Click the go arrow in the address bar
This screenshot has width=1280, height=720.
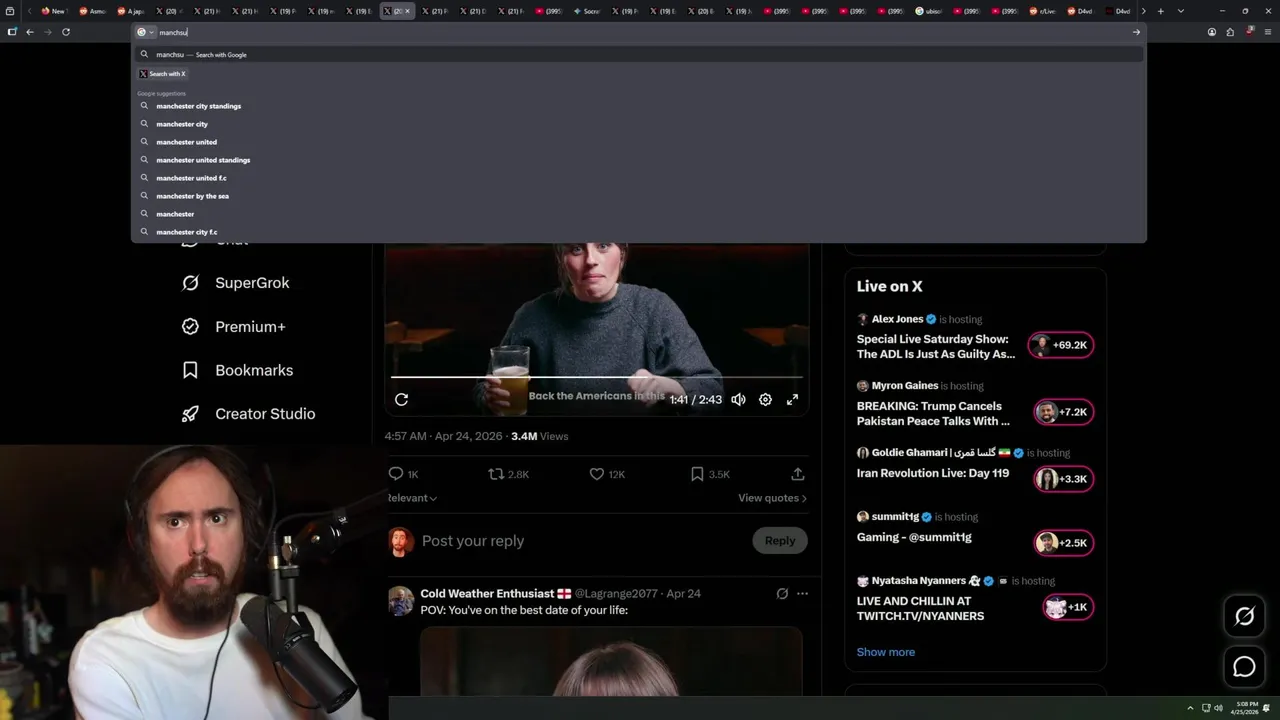tap(1136, 32)
